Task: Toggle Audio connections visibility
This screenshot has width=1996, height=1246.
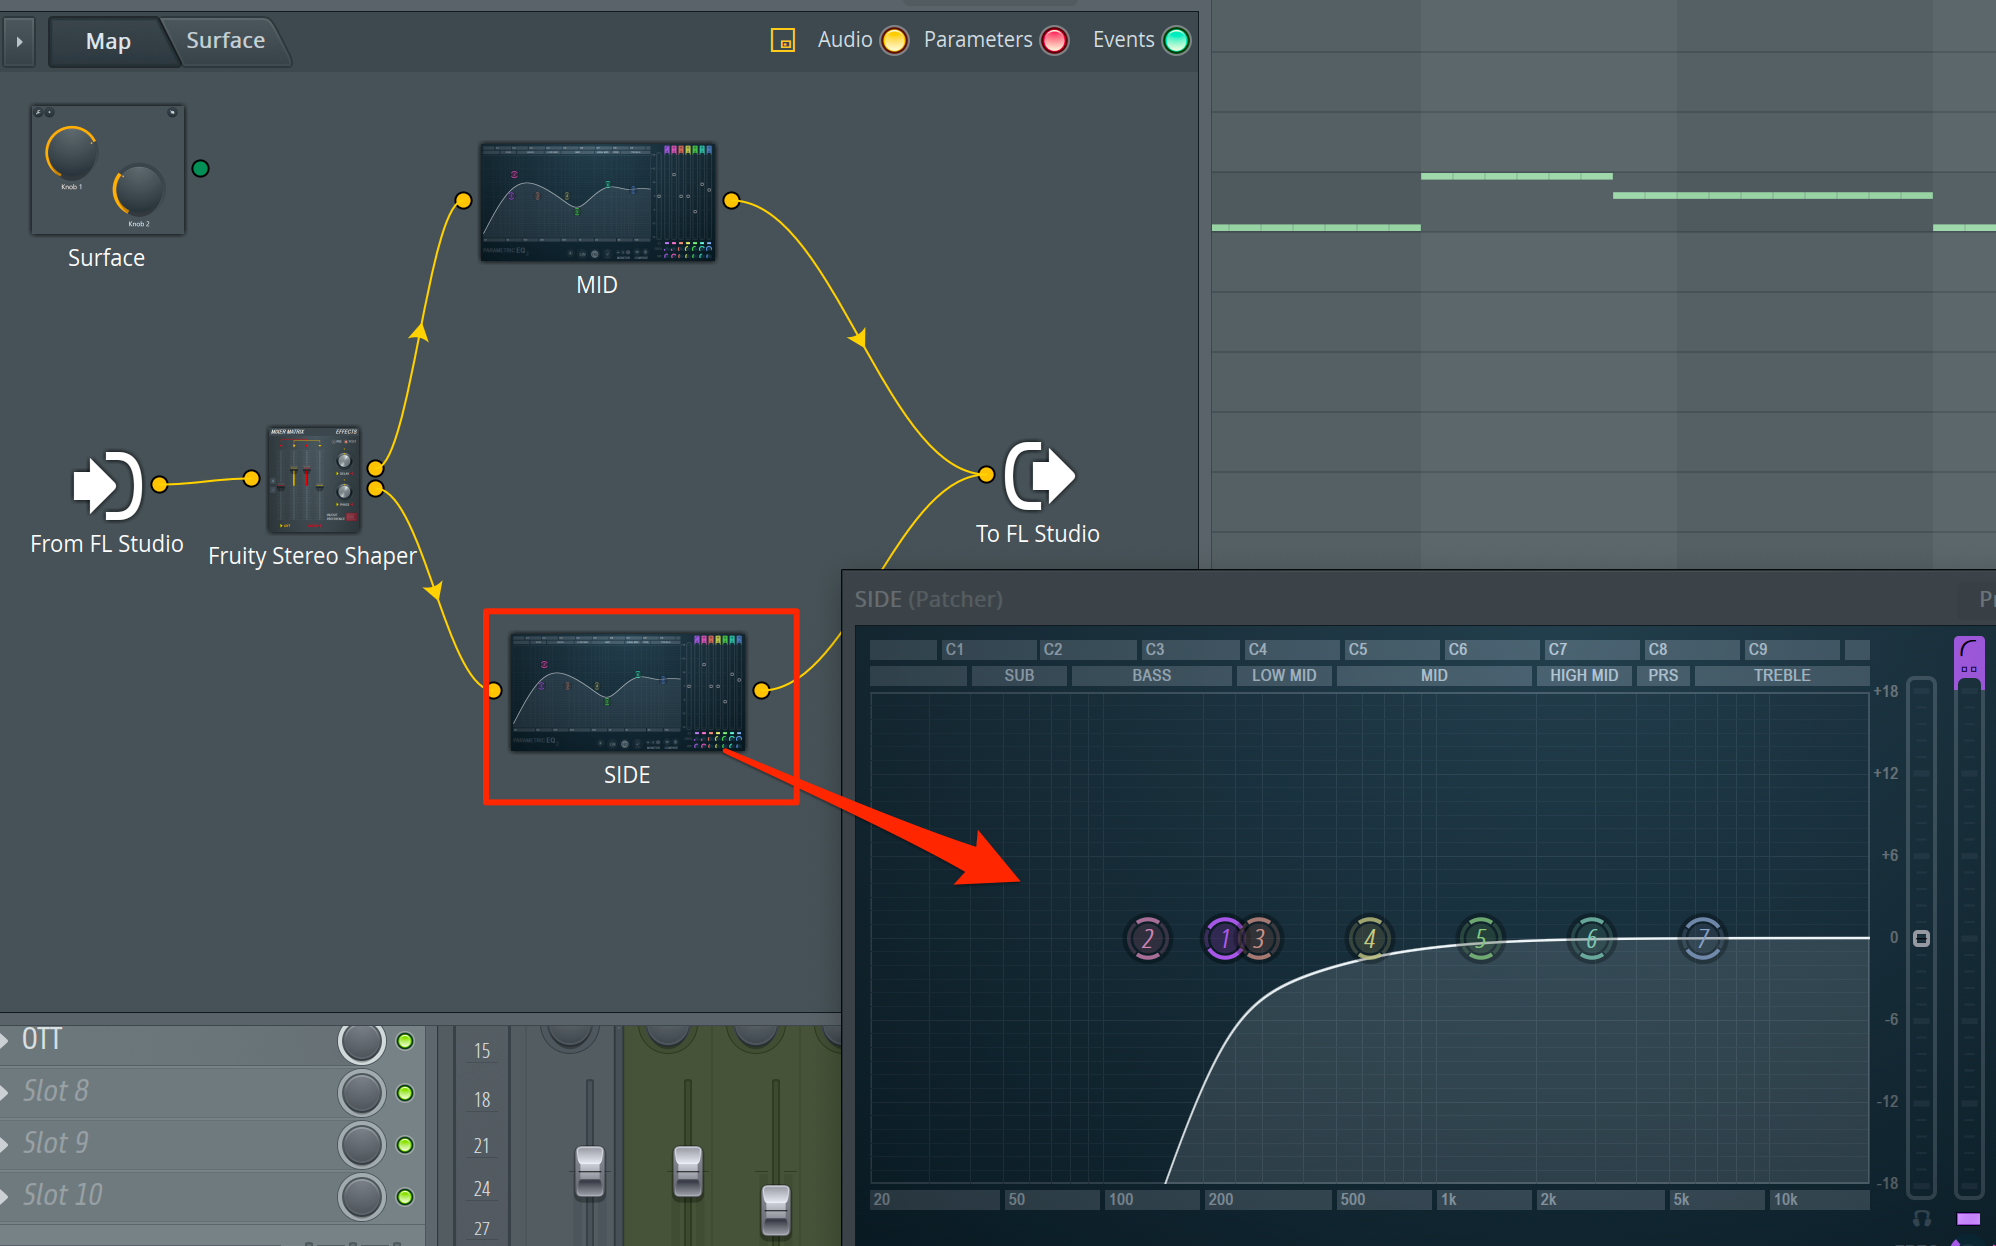Action: point(894,41)
